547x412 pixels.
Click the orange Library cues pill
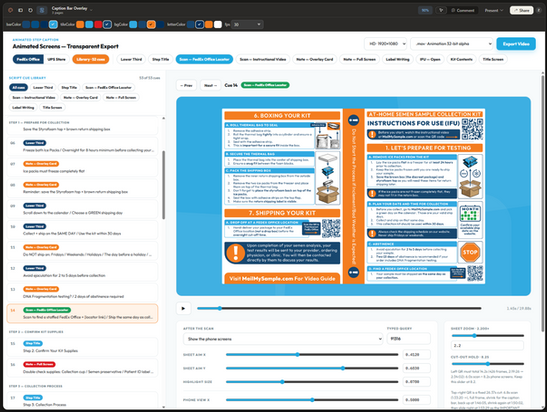pos(91,59)
